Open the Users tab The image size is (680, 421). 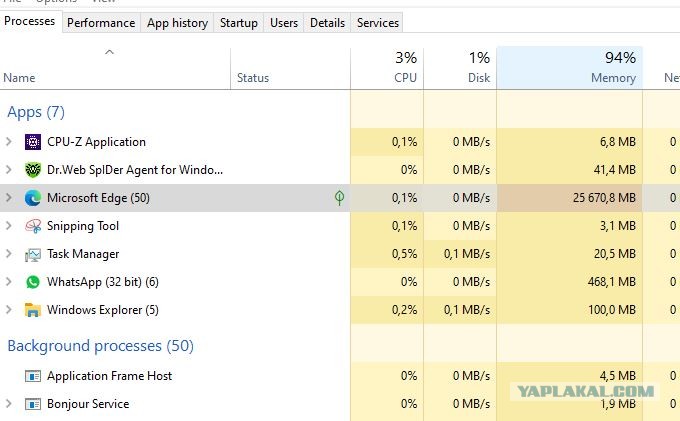(284, 23)
